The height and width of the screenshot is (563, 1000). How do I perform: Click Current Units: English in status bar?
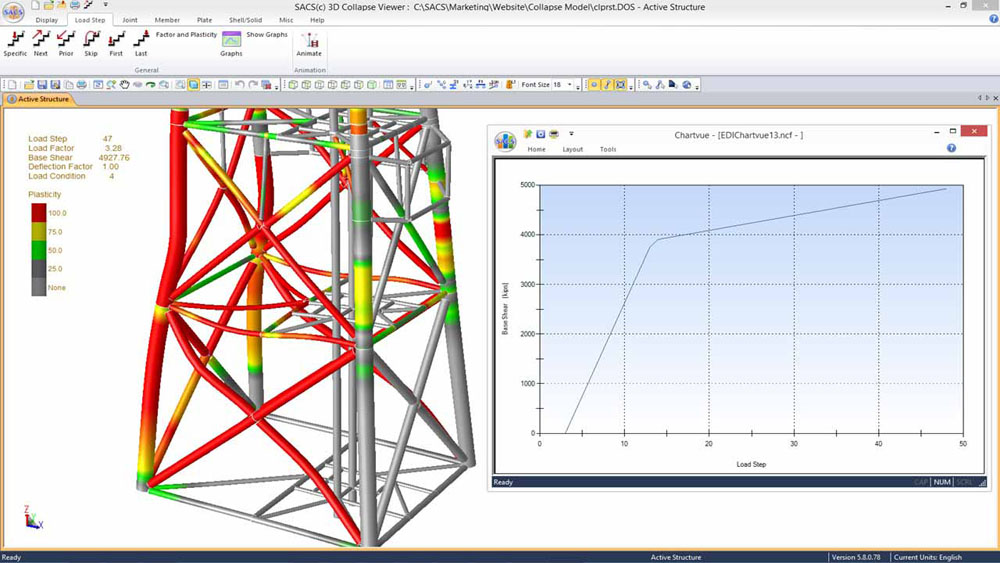pos(927,557)
